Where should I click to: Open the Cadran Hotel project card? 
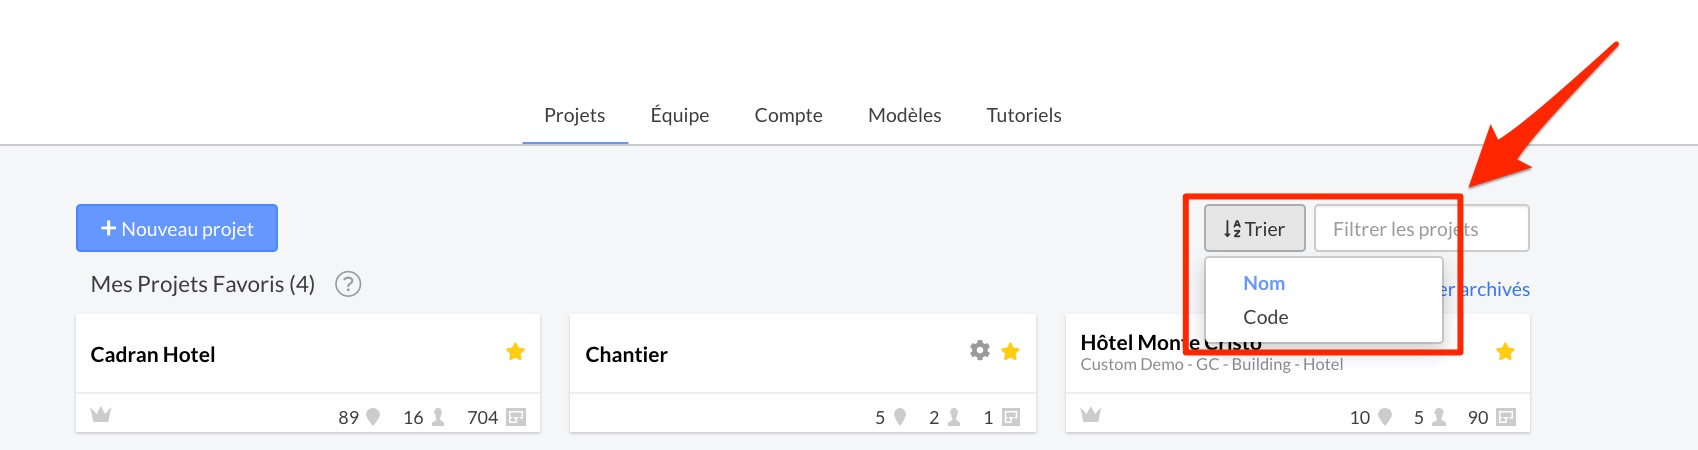click(x=308, y=373)
